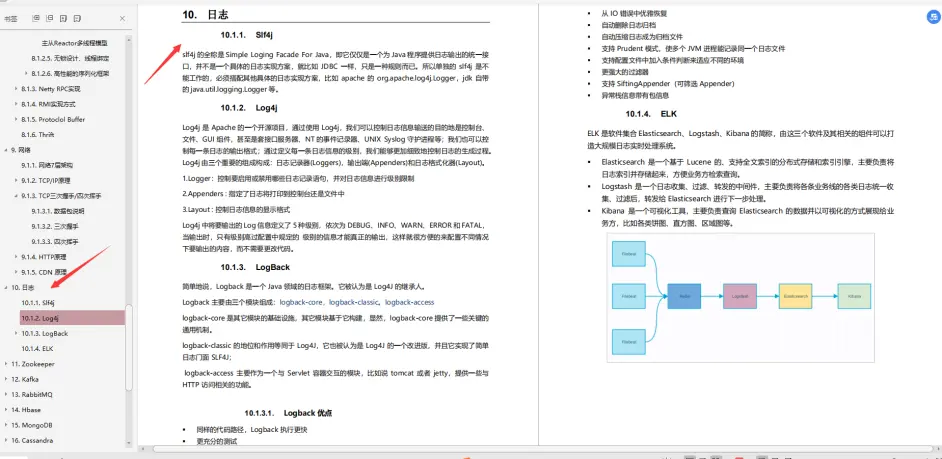Click the heading 10.1.2. Log4j
The width and height of the screenshot is (942, 459).
[249, 108]
